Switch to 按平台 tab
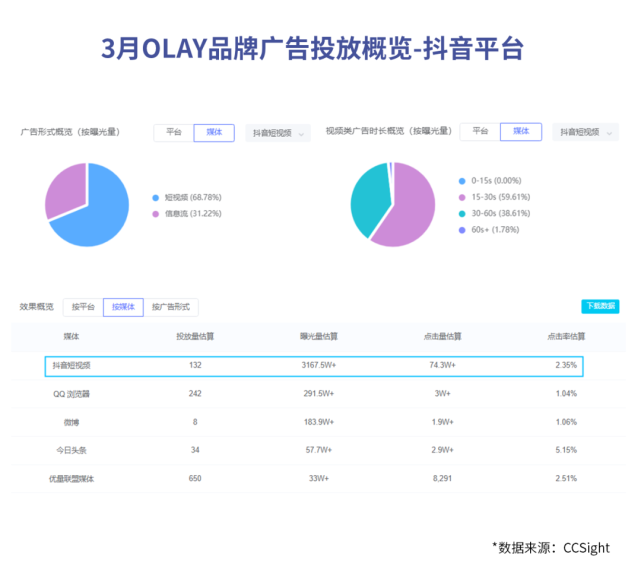This screenshot has width=641, height=586. pos(83,307)
